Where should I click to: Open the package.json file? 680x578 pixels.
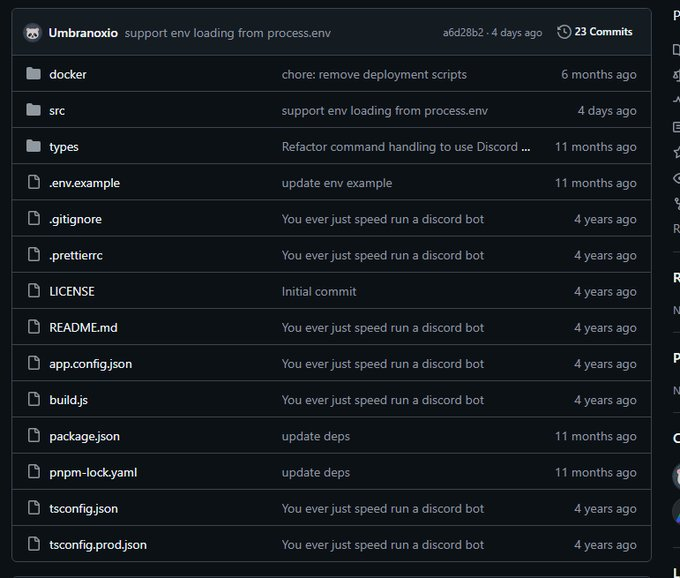tap(85, 436)
